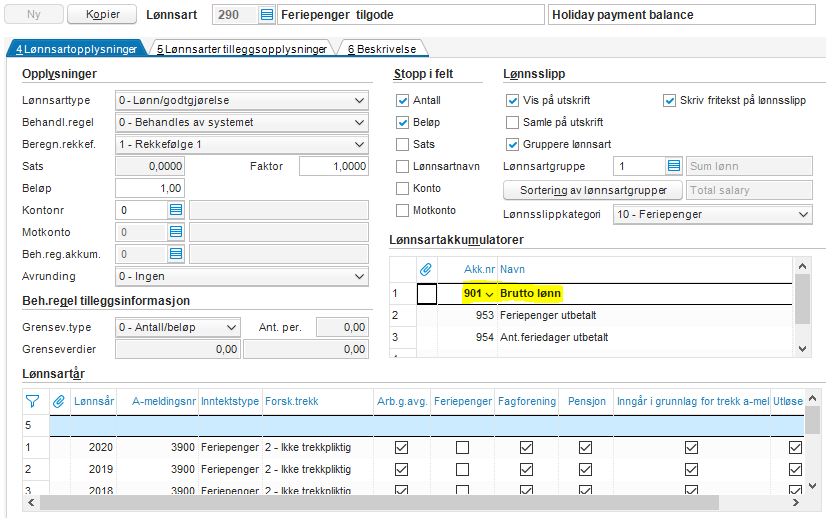Viewport: 826px width, 518px height.
Task: Click filter funnel icon in Lønnsartår grid
Action: coord(32,401)
